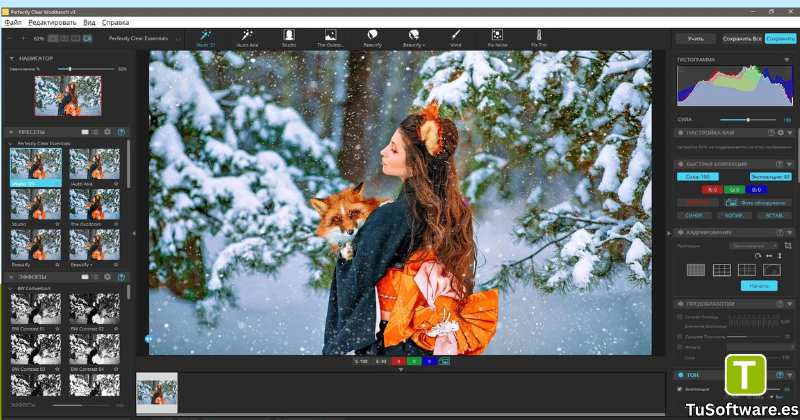Toggle before/after icon under the image
Image resolution: width=800 pixels, height=420 pixels.
(444, 361)
